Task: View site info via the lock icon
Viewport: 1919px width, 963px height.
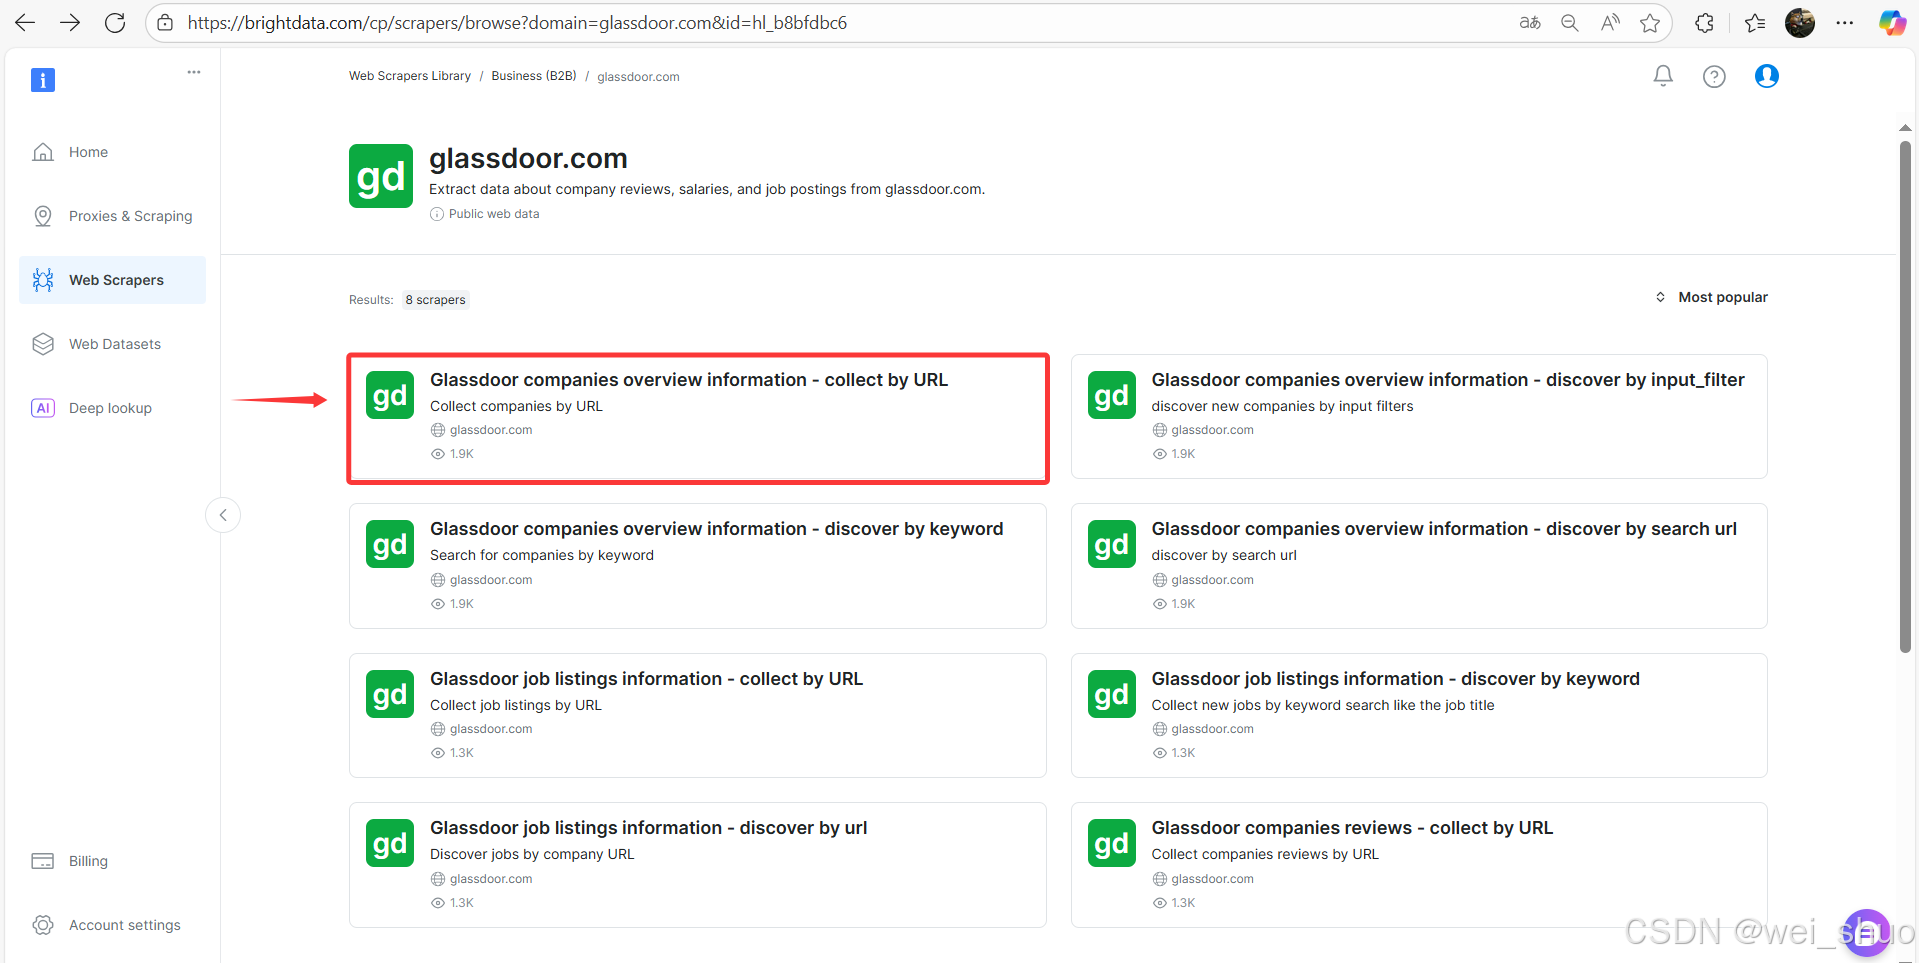Action: coord(166,23)
